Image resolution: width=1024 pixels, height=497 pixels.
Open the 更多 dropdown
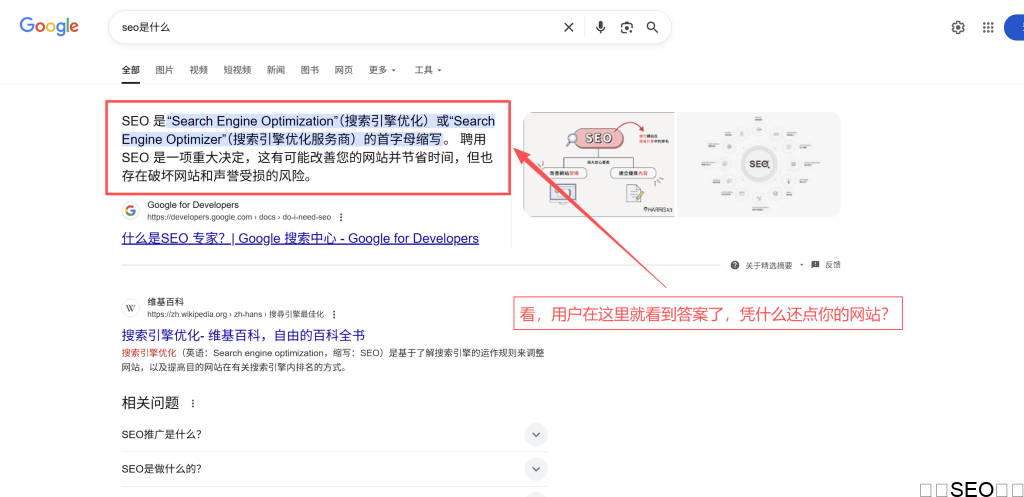(382, 70)
